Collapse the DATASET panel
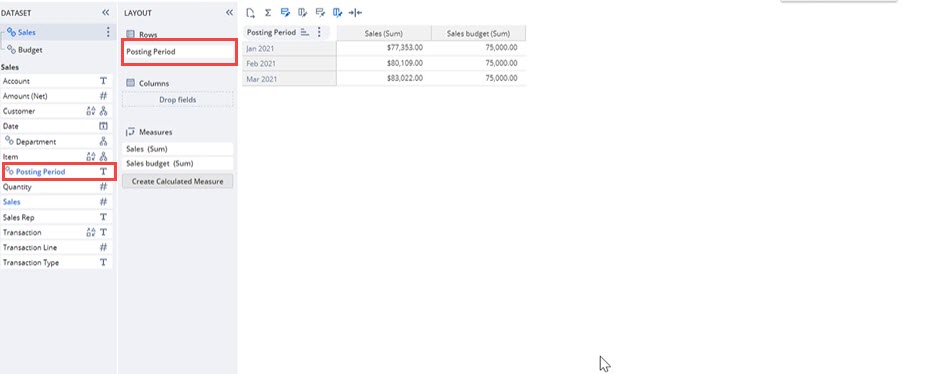 click(106, 12)
